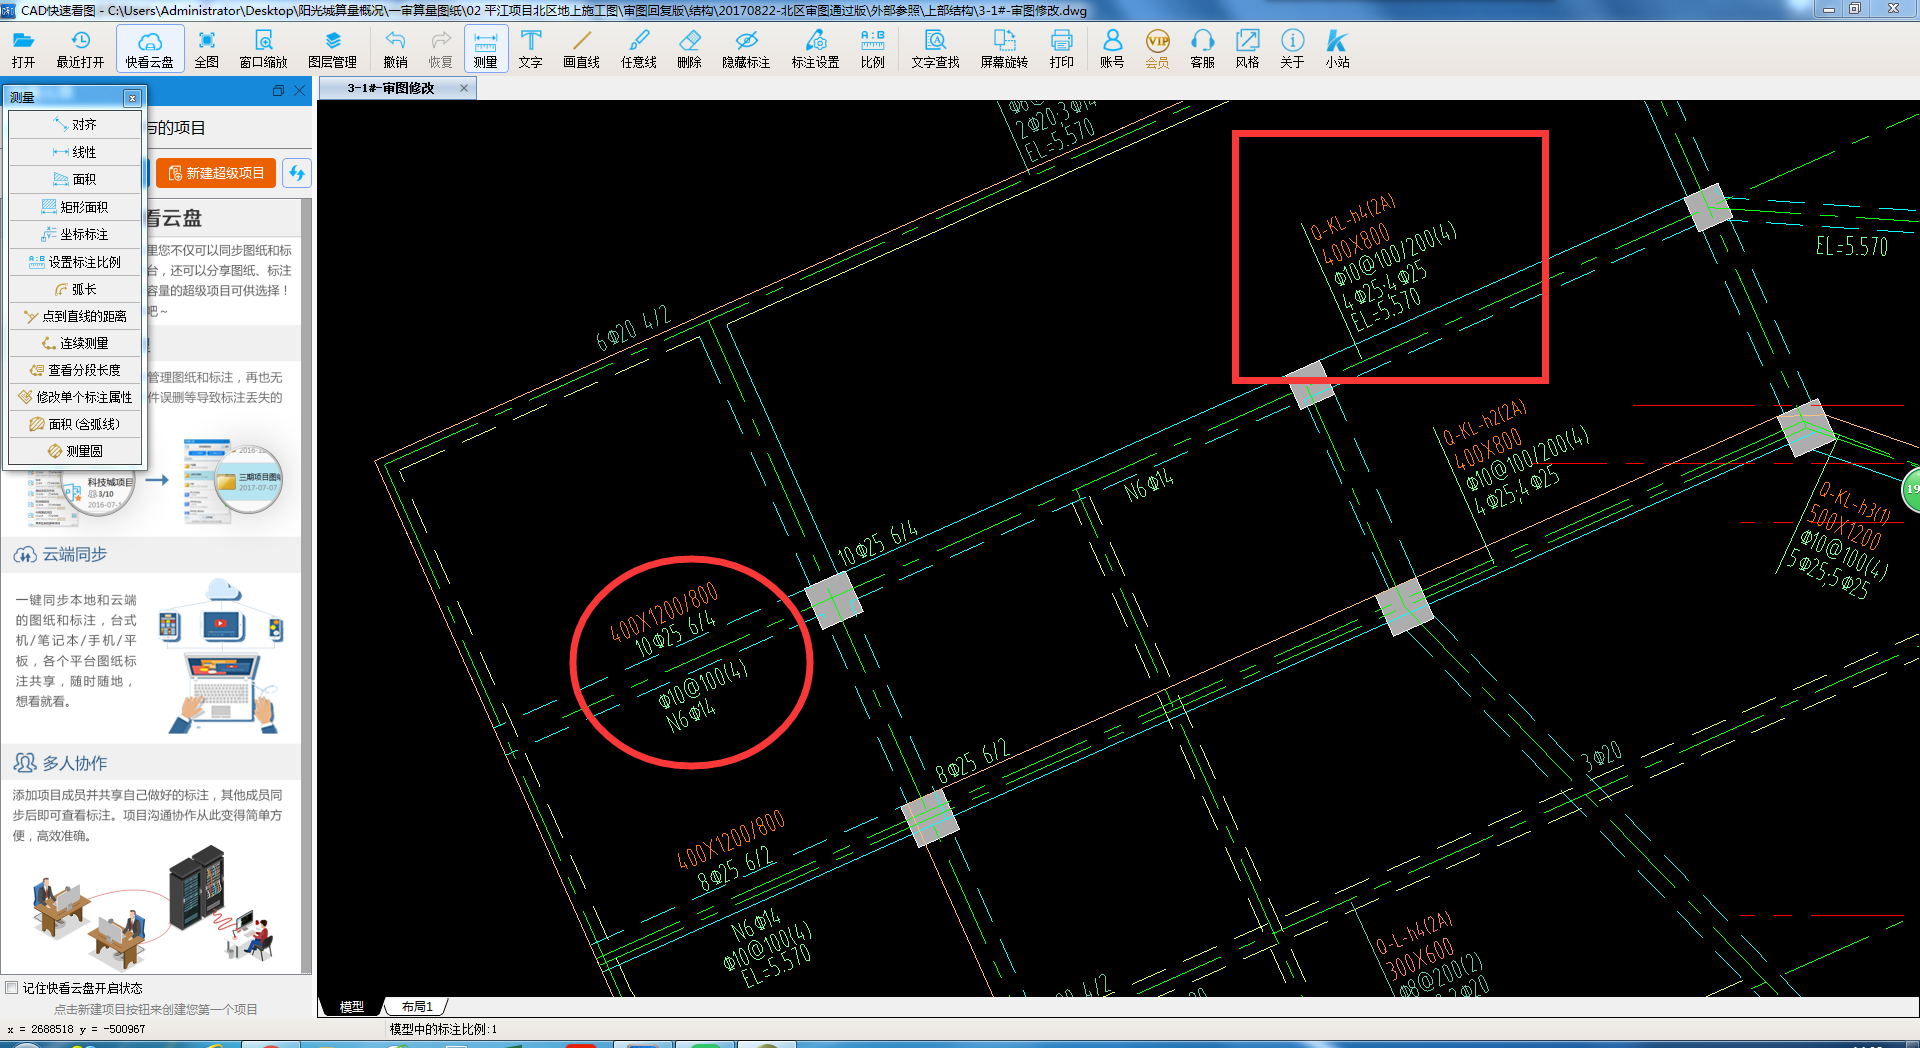This screenshot has width=1920, height=1048.
Task: Undo last action with 撤销
Action: pos(395,48)
